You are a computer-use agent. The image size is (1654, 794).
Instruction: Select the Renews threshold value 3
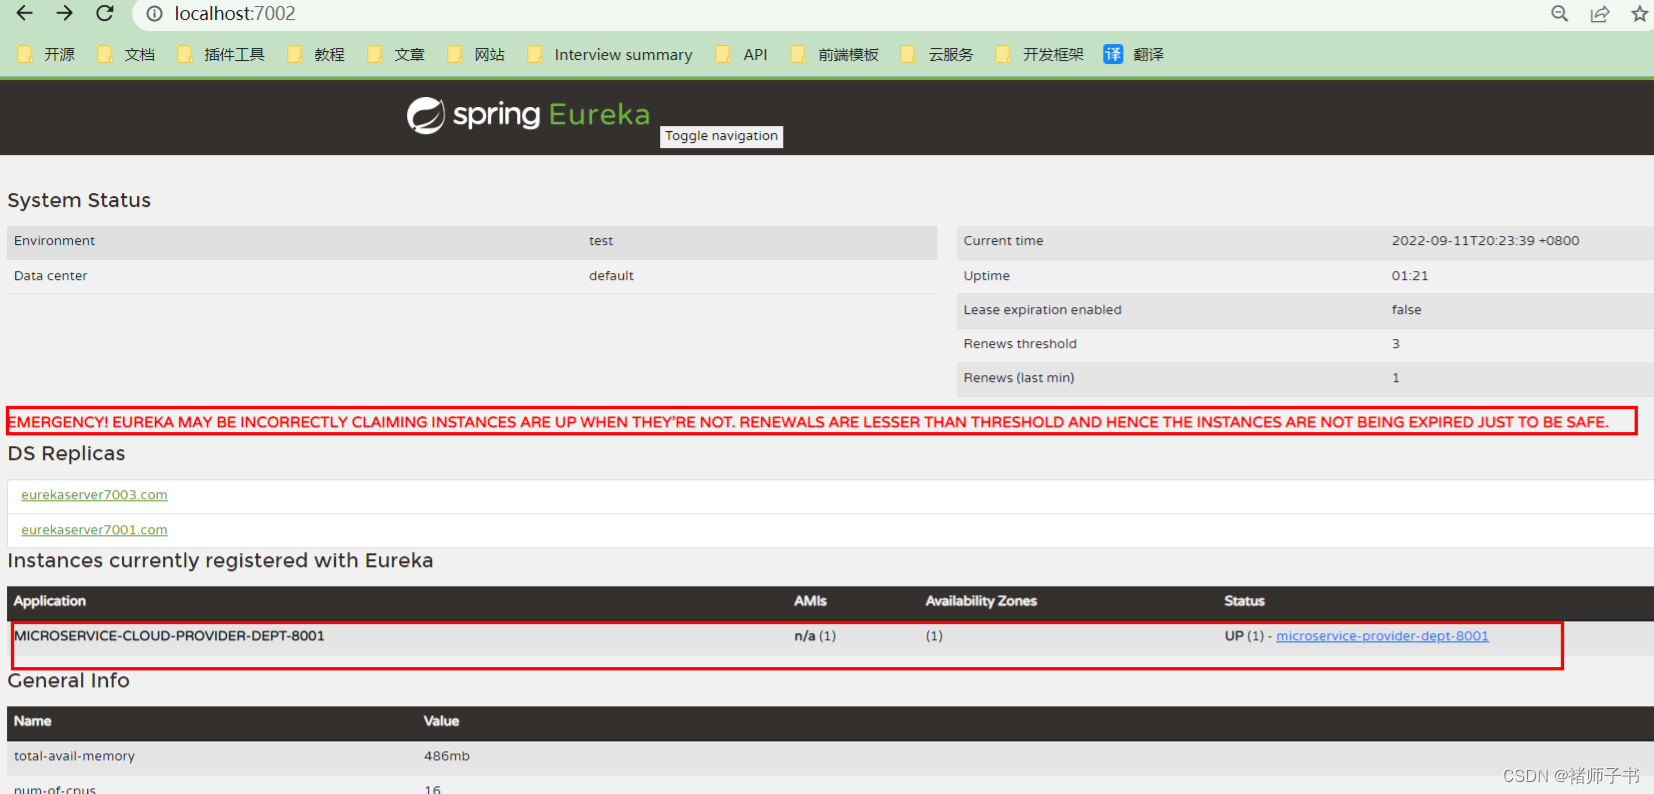coord(1396,344)
